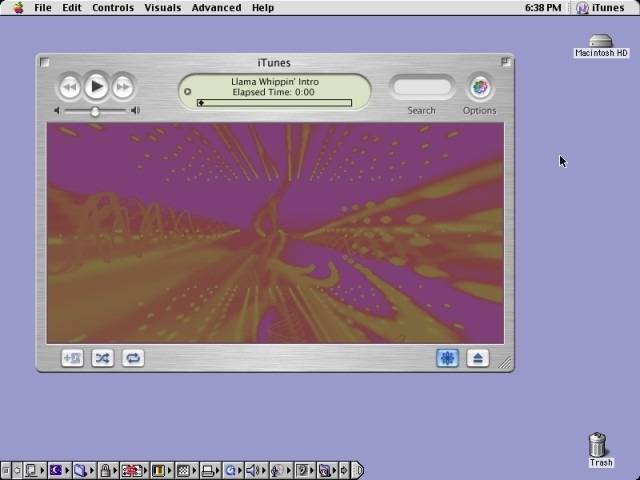Click the Trash icon on the desktop

pyautogui.click(x=598, y=446)
